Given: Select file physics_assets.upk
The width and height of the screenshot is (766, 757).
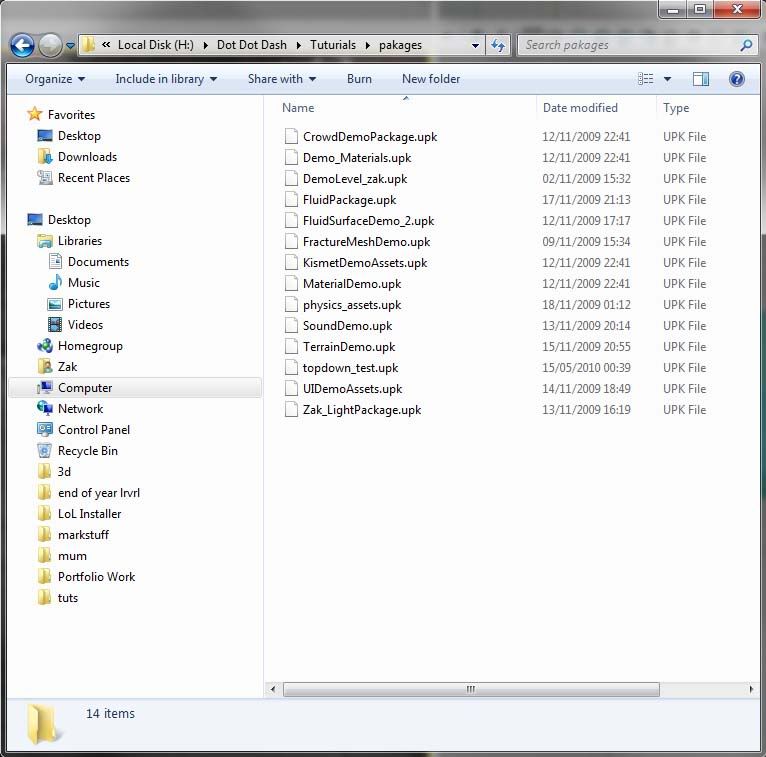Looking at the screenshot, I should point(352,305).
